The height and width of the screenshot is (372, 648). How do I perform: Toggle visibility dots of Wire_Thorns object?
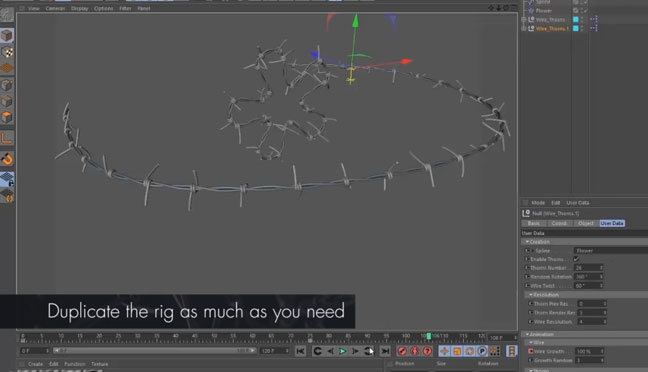pos(582,19)
